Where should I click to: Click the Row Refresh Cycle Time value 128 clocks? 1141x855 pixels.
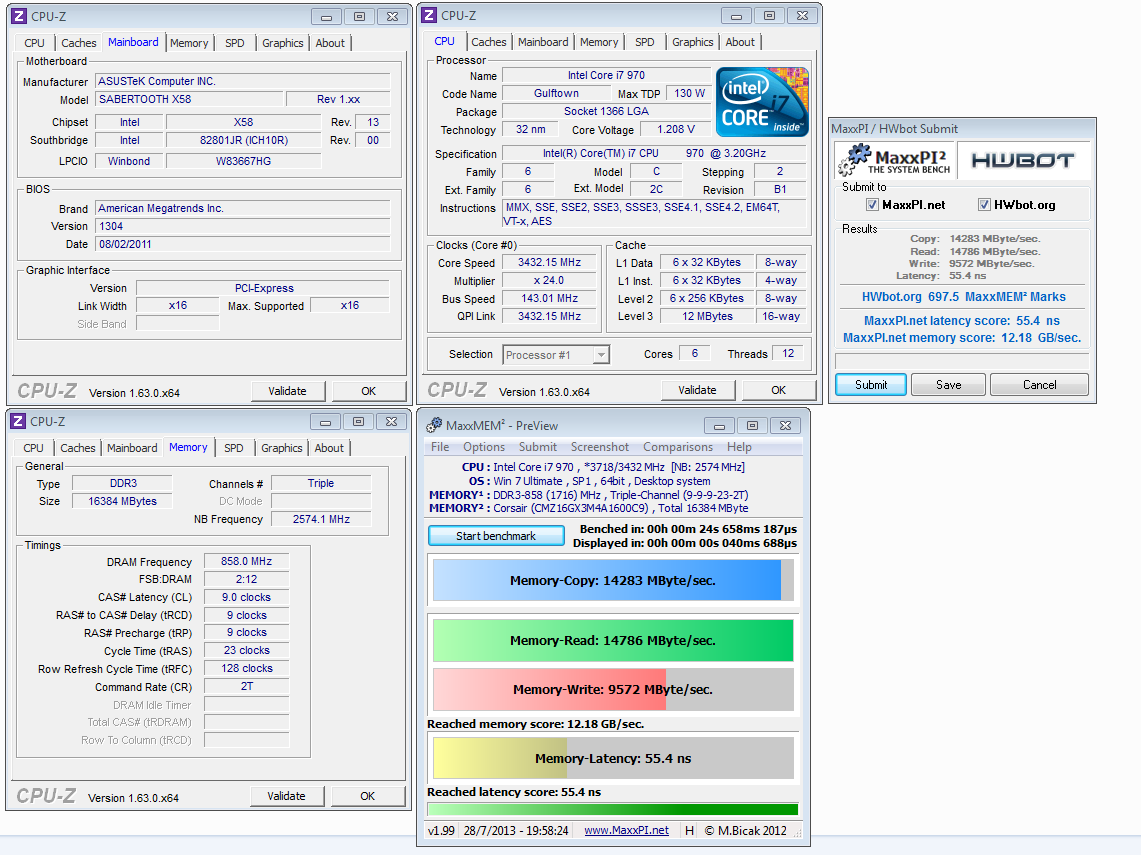246,668
